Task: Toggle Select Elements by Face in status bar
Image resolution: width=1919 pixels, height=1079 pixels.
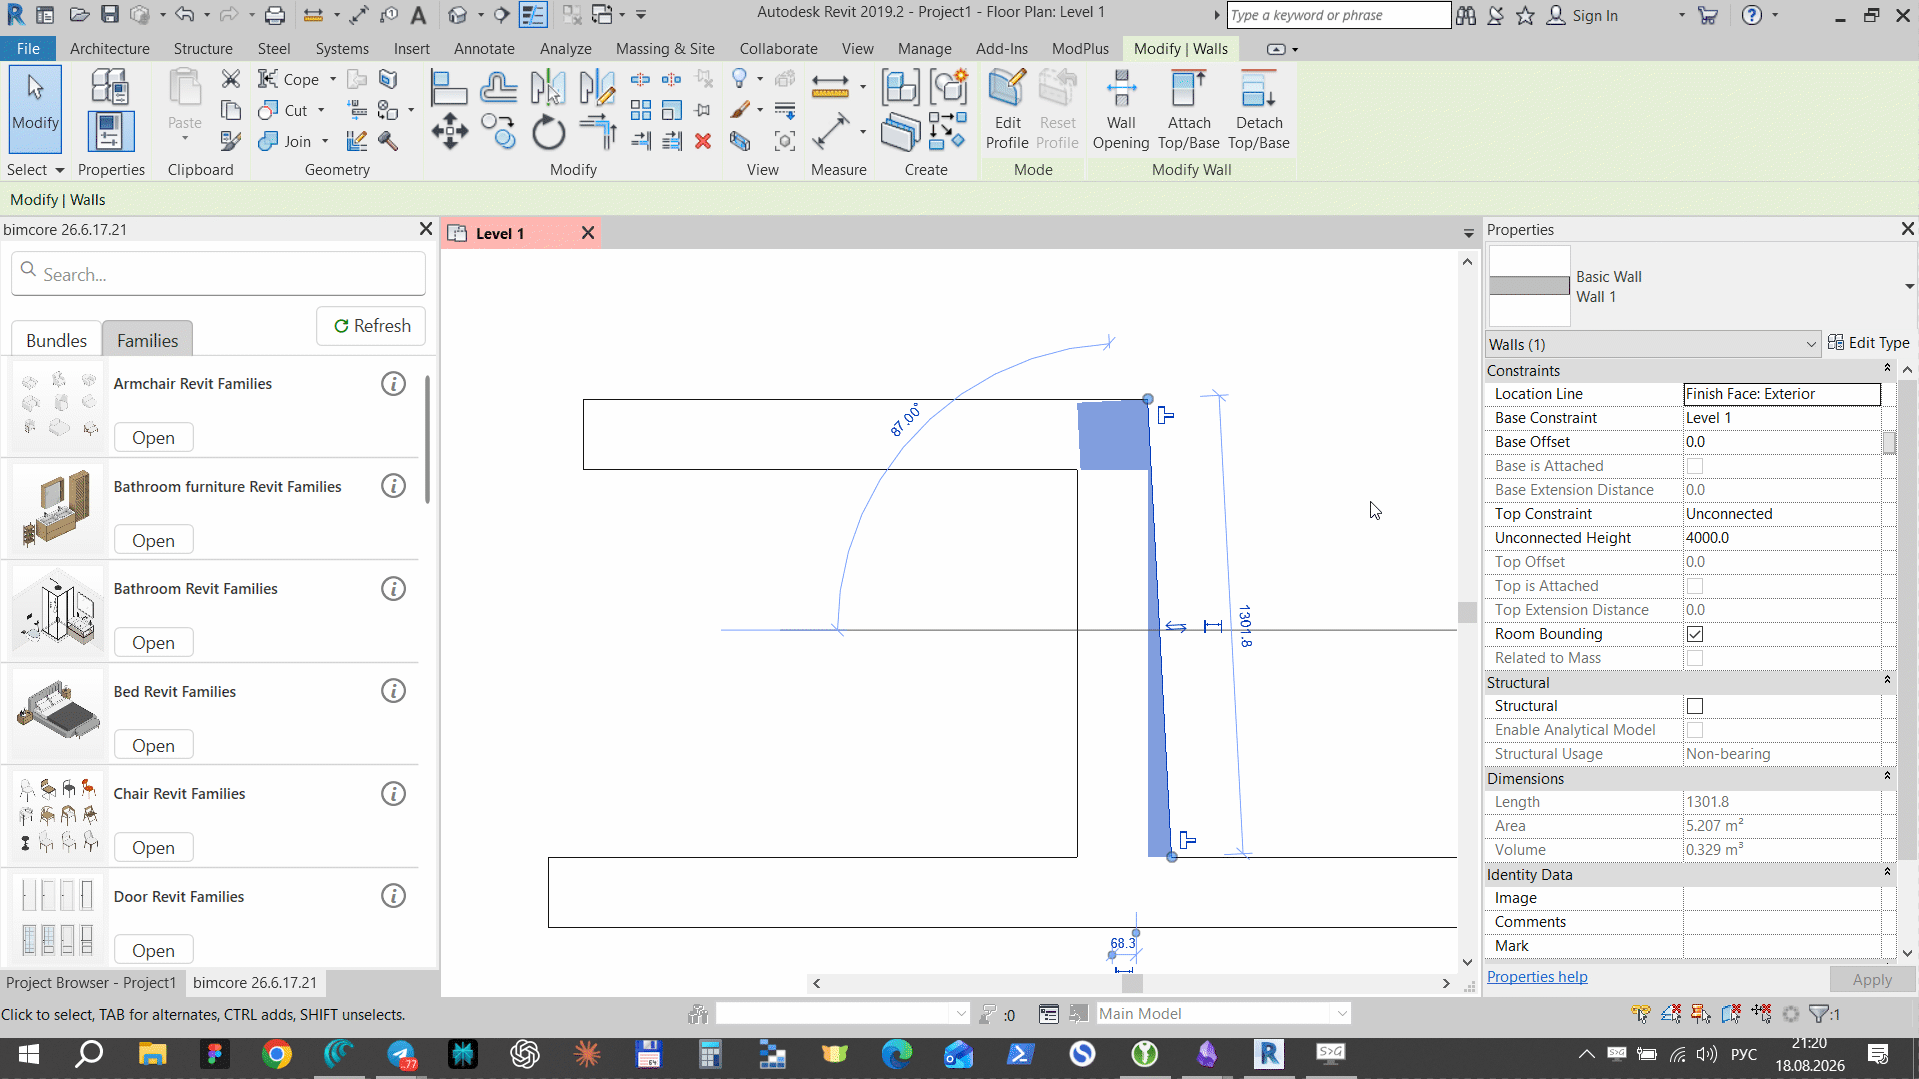Action: [1731, 1014]
